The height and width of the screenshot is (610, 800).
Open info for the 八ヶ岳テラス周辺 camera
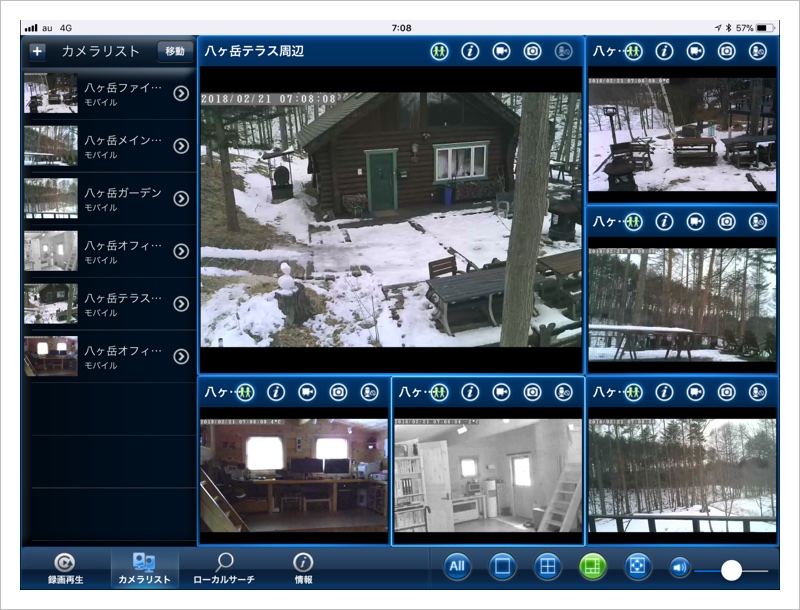[x=470, y=51]
